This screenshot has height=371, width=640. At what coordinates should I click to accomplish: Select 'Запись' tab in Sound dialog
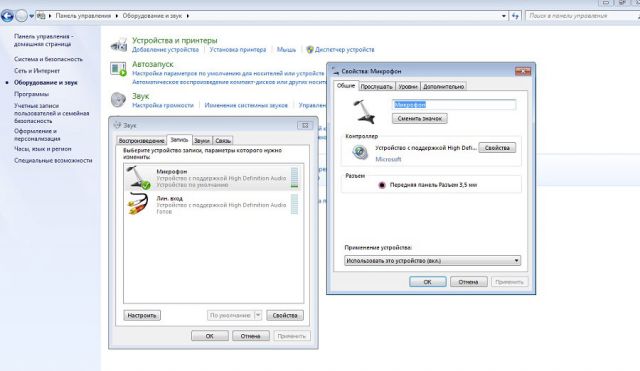tap(179, 140)
